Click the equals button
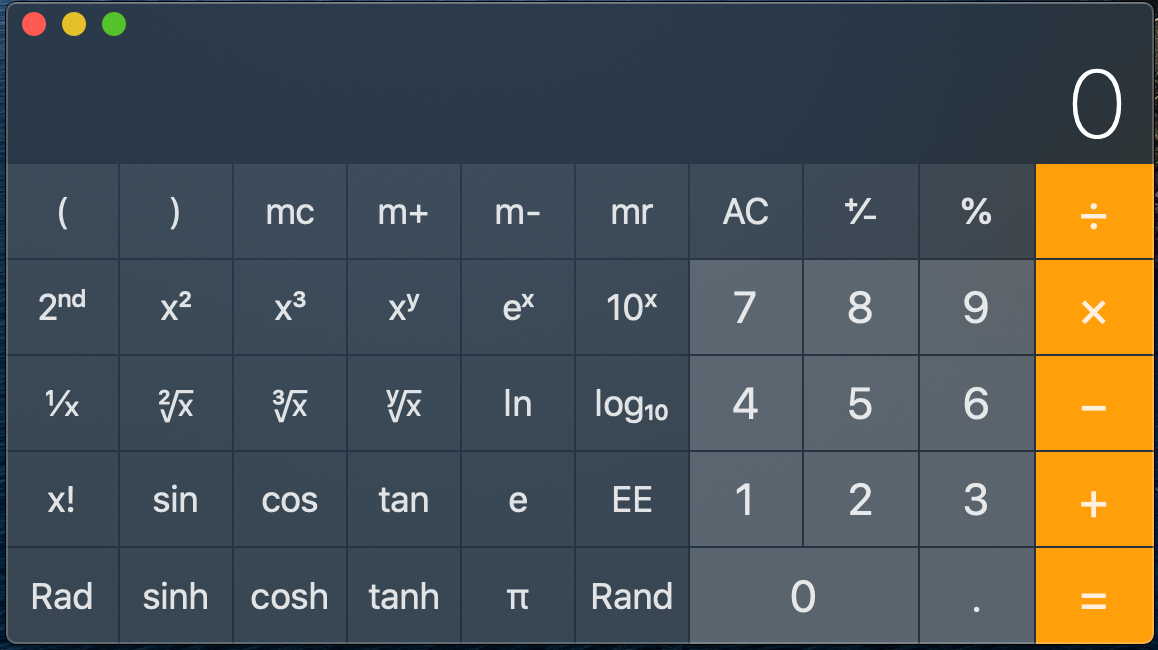The image size is (1158, 650). [x=1094, y=596]
